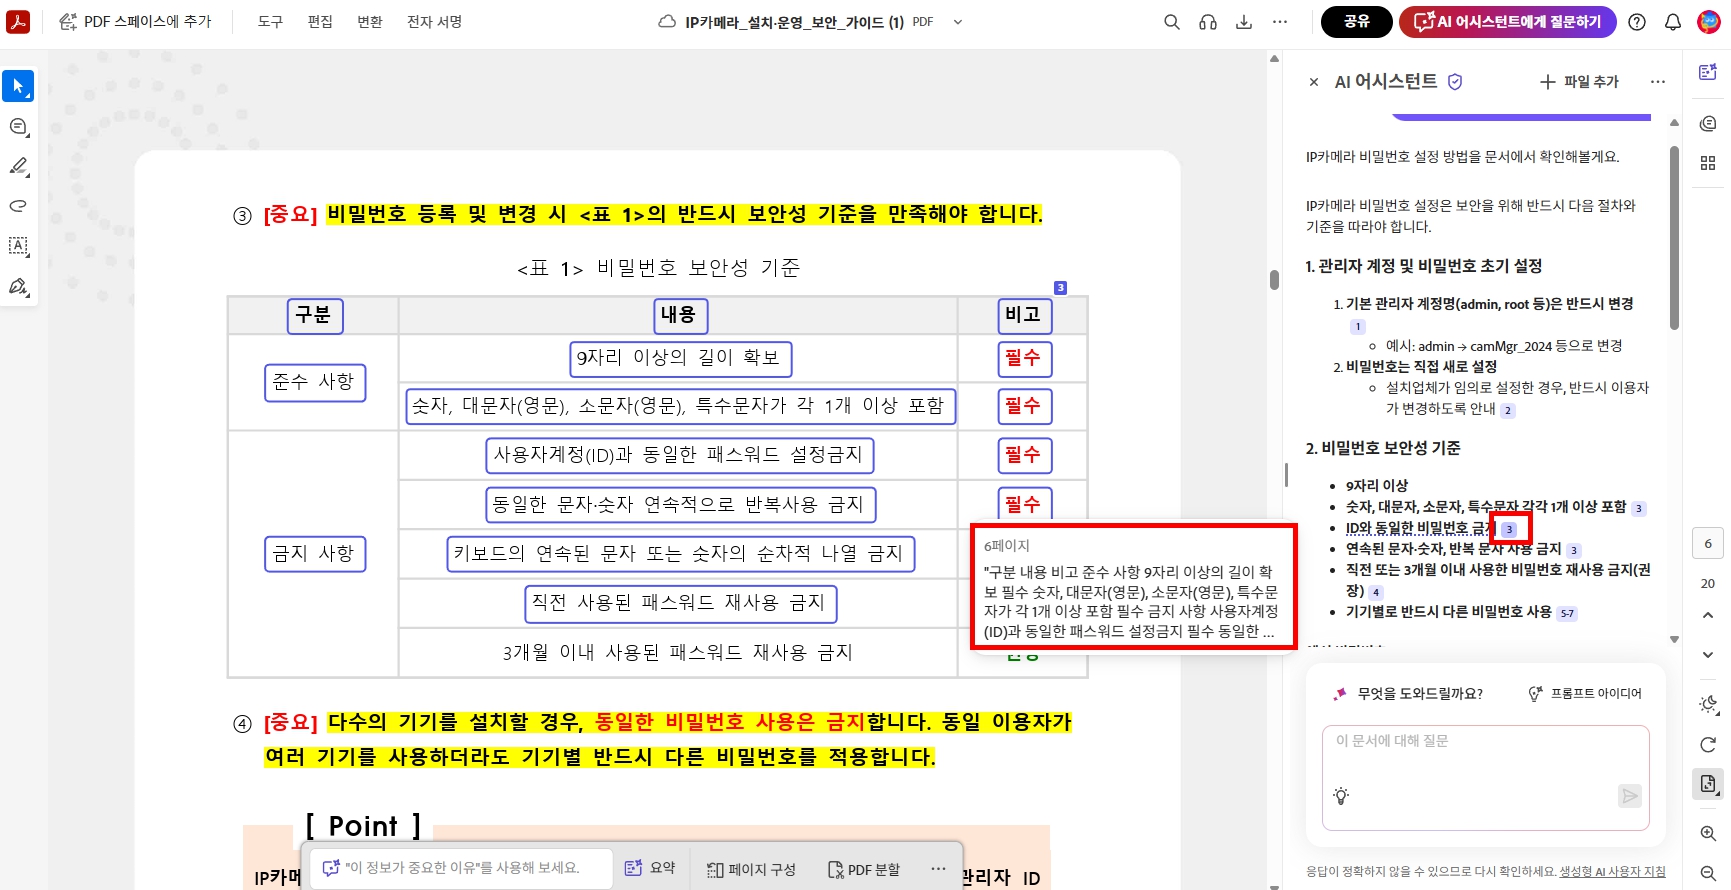
Task: Open the 도구 menu
Action: pyautogui.click(x=270, y=22)
